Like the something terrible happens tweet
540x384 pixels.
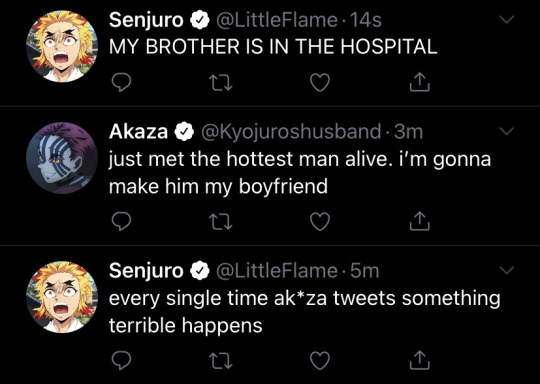pos(320,361)
